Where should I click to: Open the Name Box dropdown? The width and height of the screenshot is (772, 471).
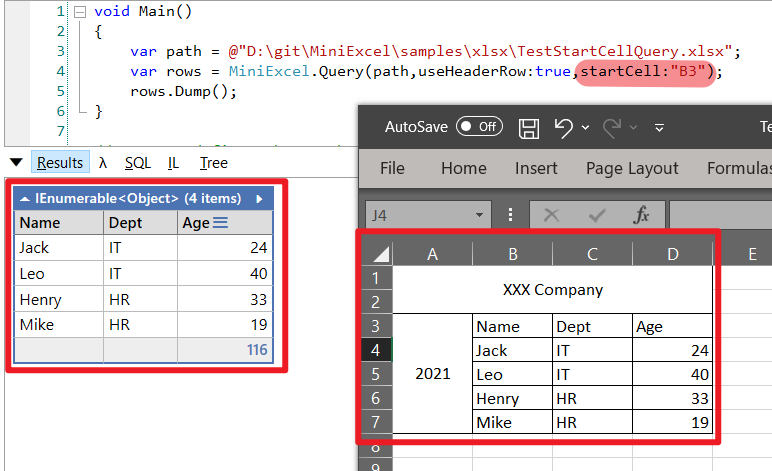(481, 215)
